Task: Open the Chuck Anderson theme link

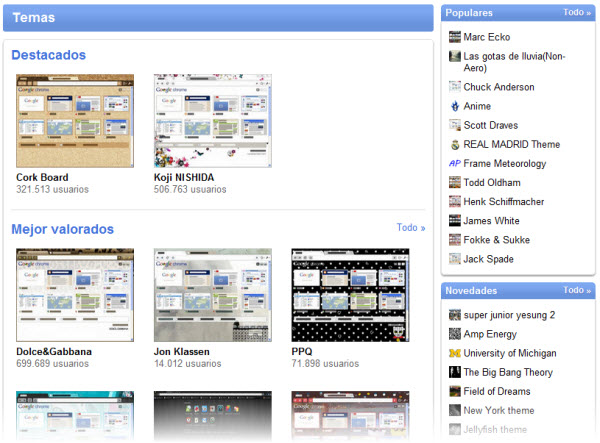Action: click(x=499, y=87)
